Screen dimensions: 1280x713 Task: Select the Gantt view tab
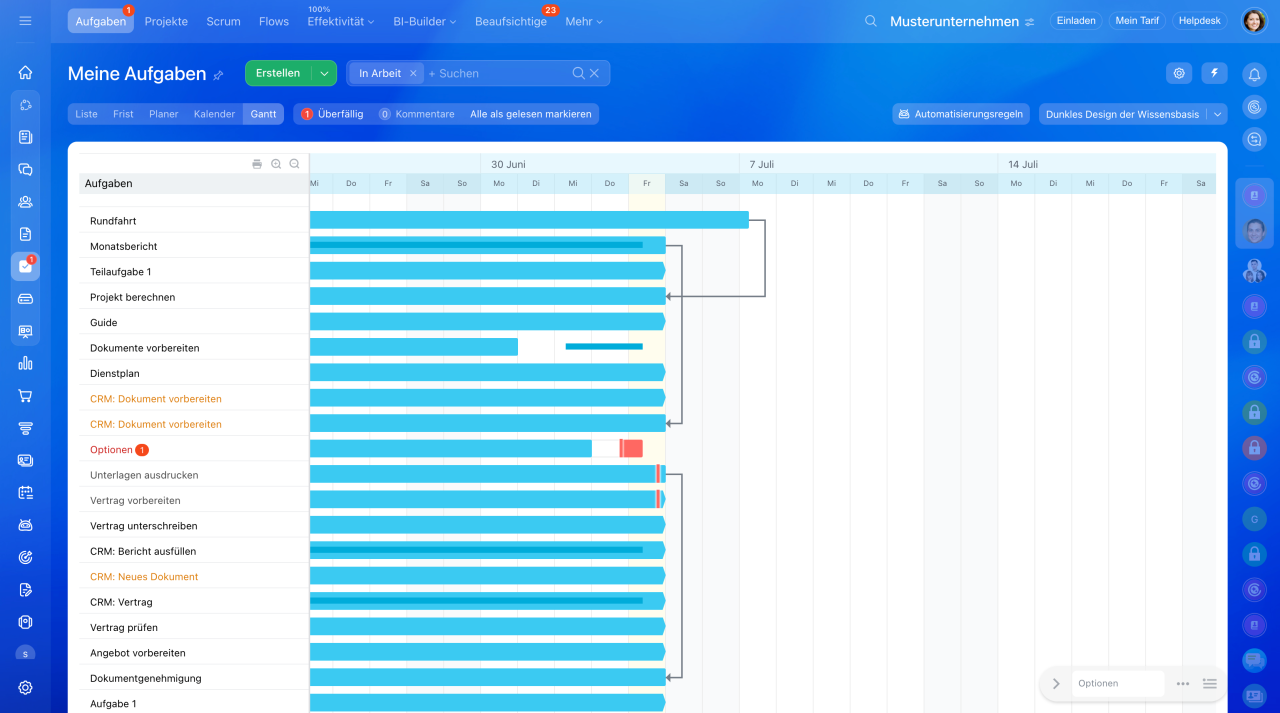click(x=263, y=114)
